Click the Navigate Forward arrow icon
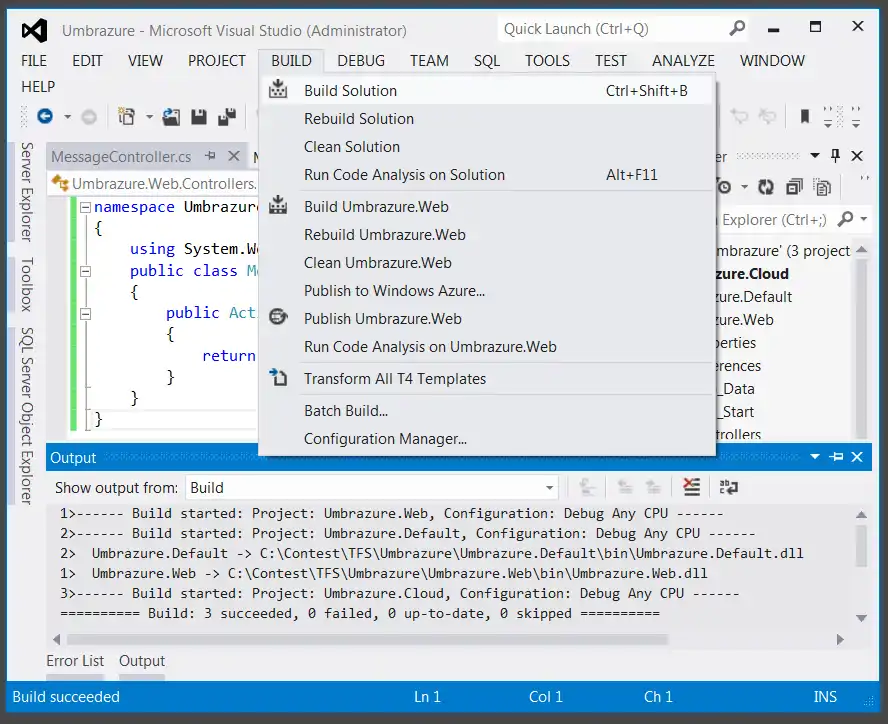Viewport: 888px width, 724px height. coord(89,117)
